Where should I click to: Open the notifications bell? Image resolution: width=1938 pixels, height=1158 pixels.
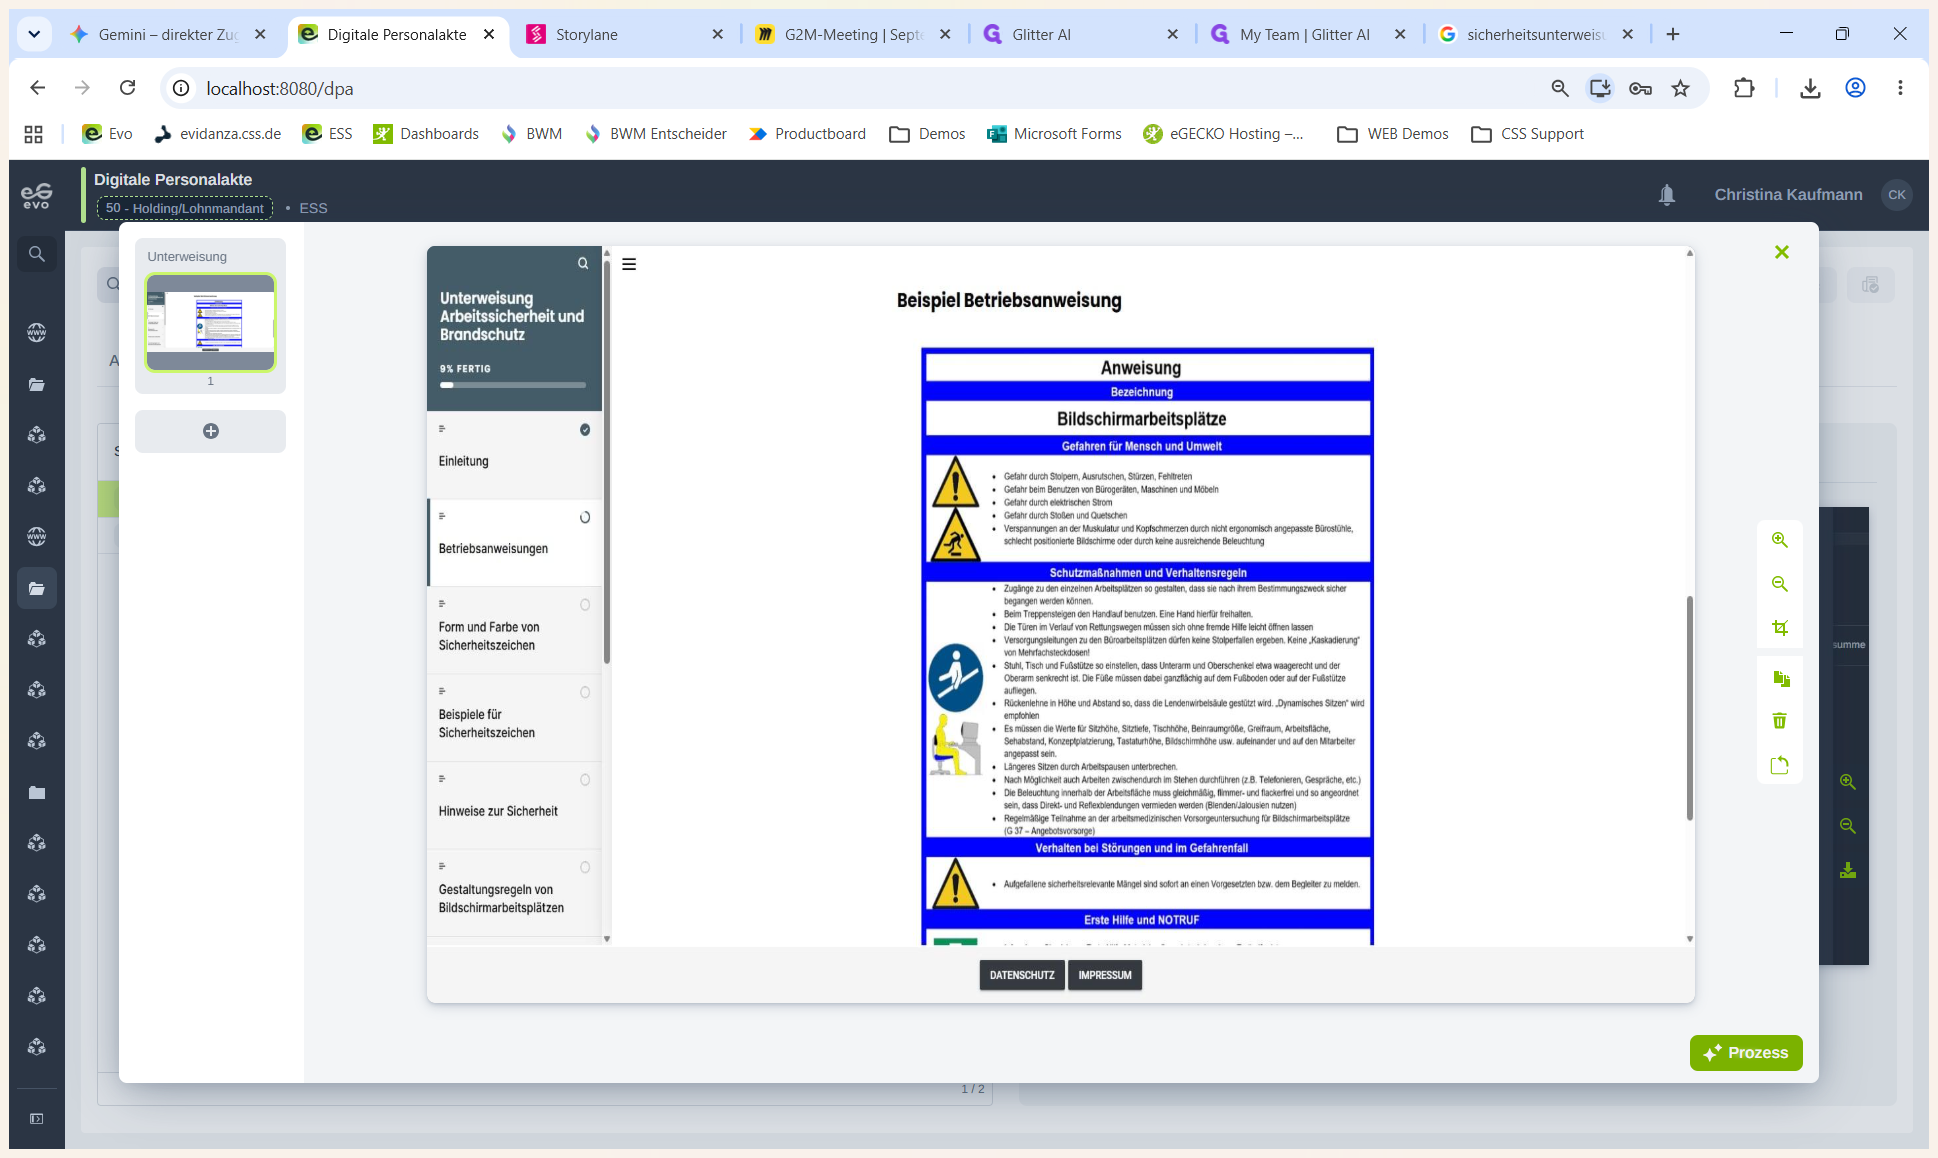[1667, 195]
